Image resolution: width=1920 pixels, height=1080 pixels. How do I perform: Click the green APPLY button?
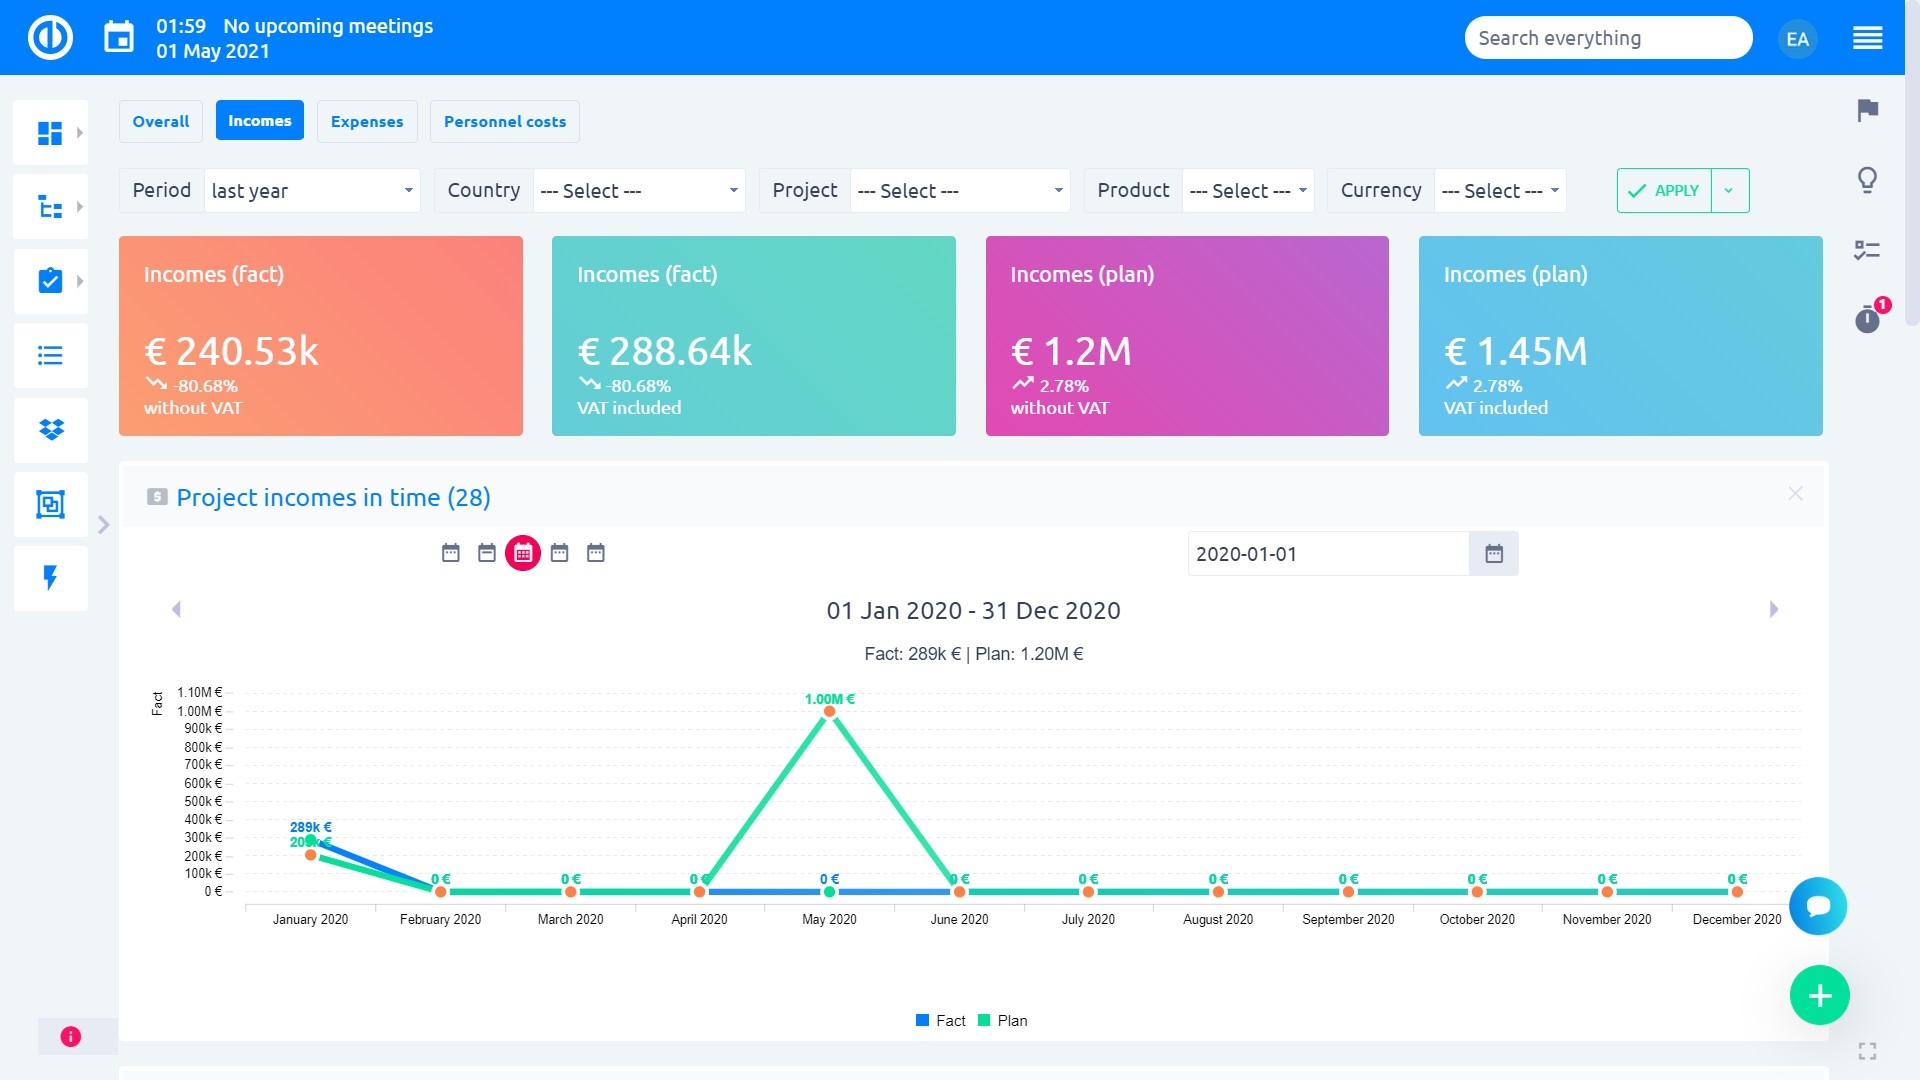click(x=1664, y=190)
